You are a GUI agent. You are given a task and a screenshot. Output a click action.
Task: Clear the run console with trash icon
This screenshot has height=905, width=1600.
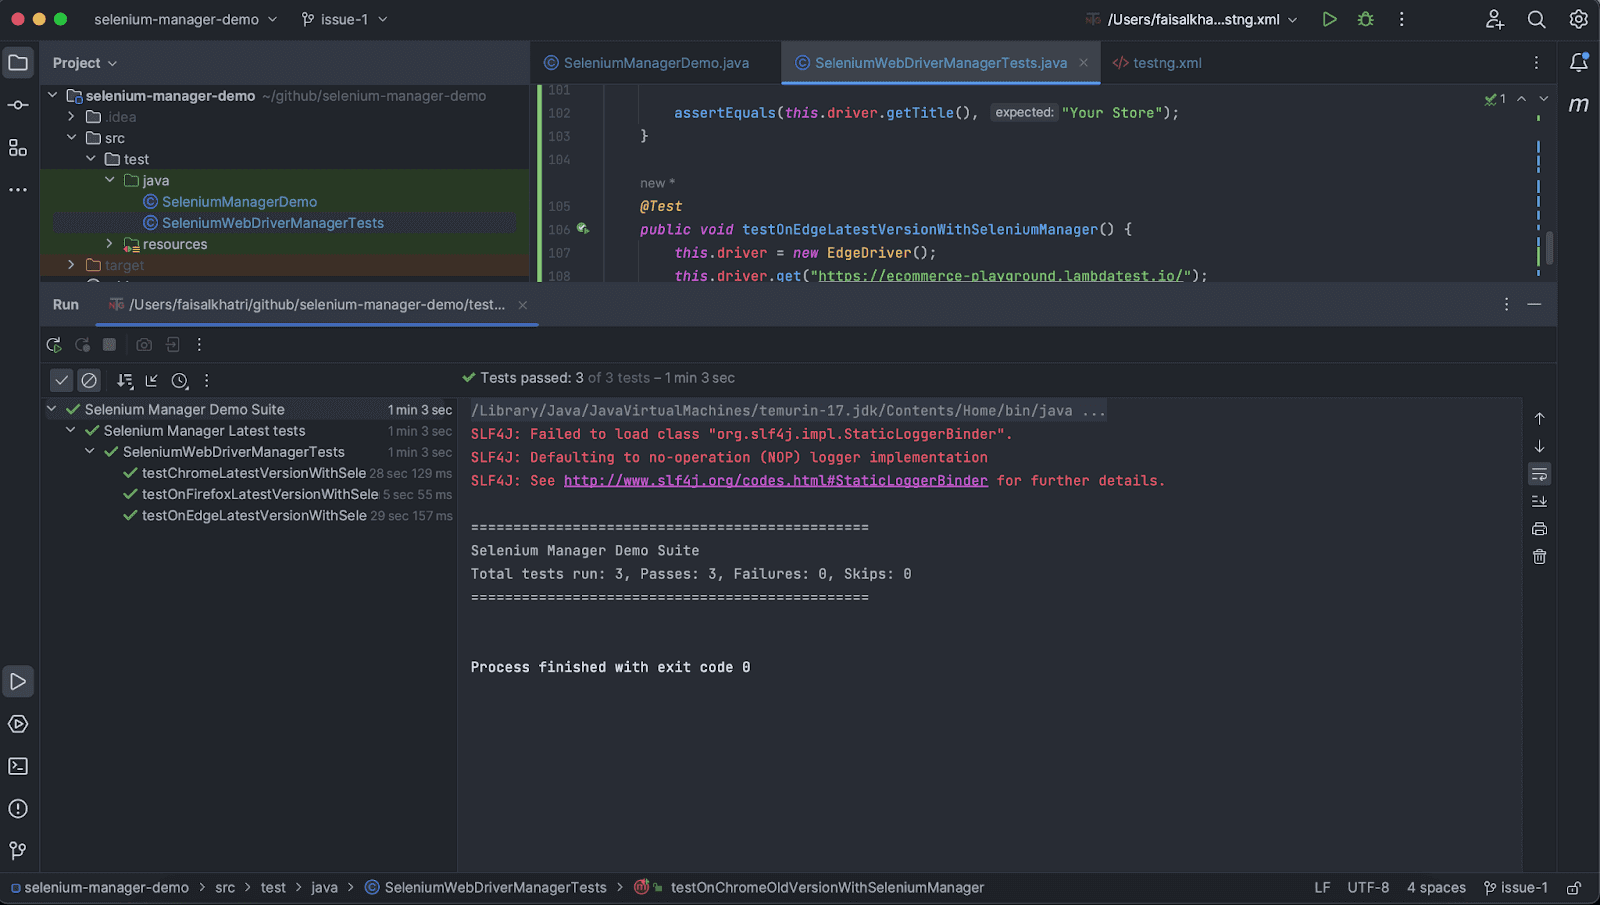pyautogui.click(x=1538, y=556)
